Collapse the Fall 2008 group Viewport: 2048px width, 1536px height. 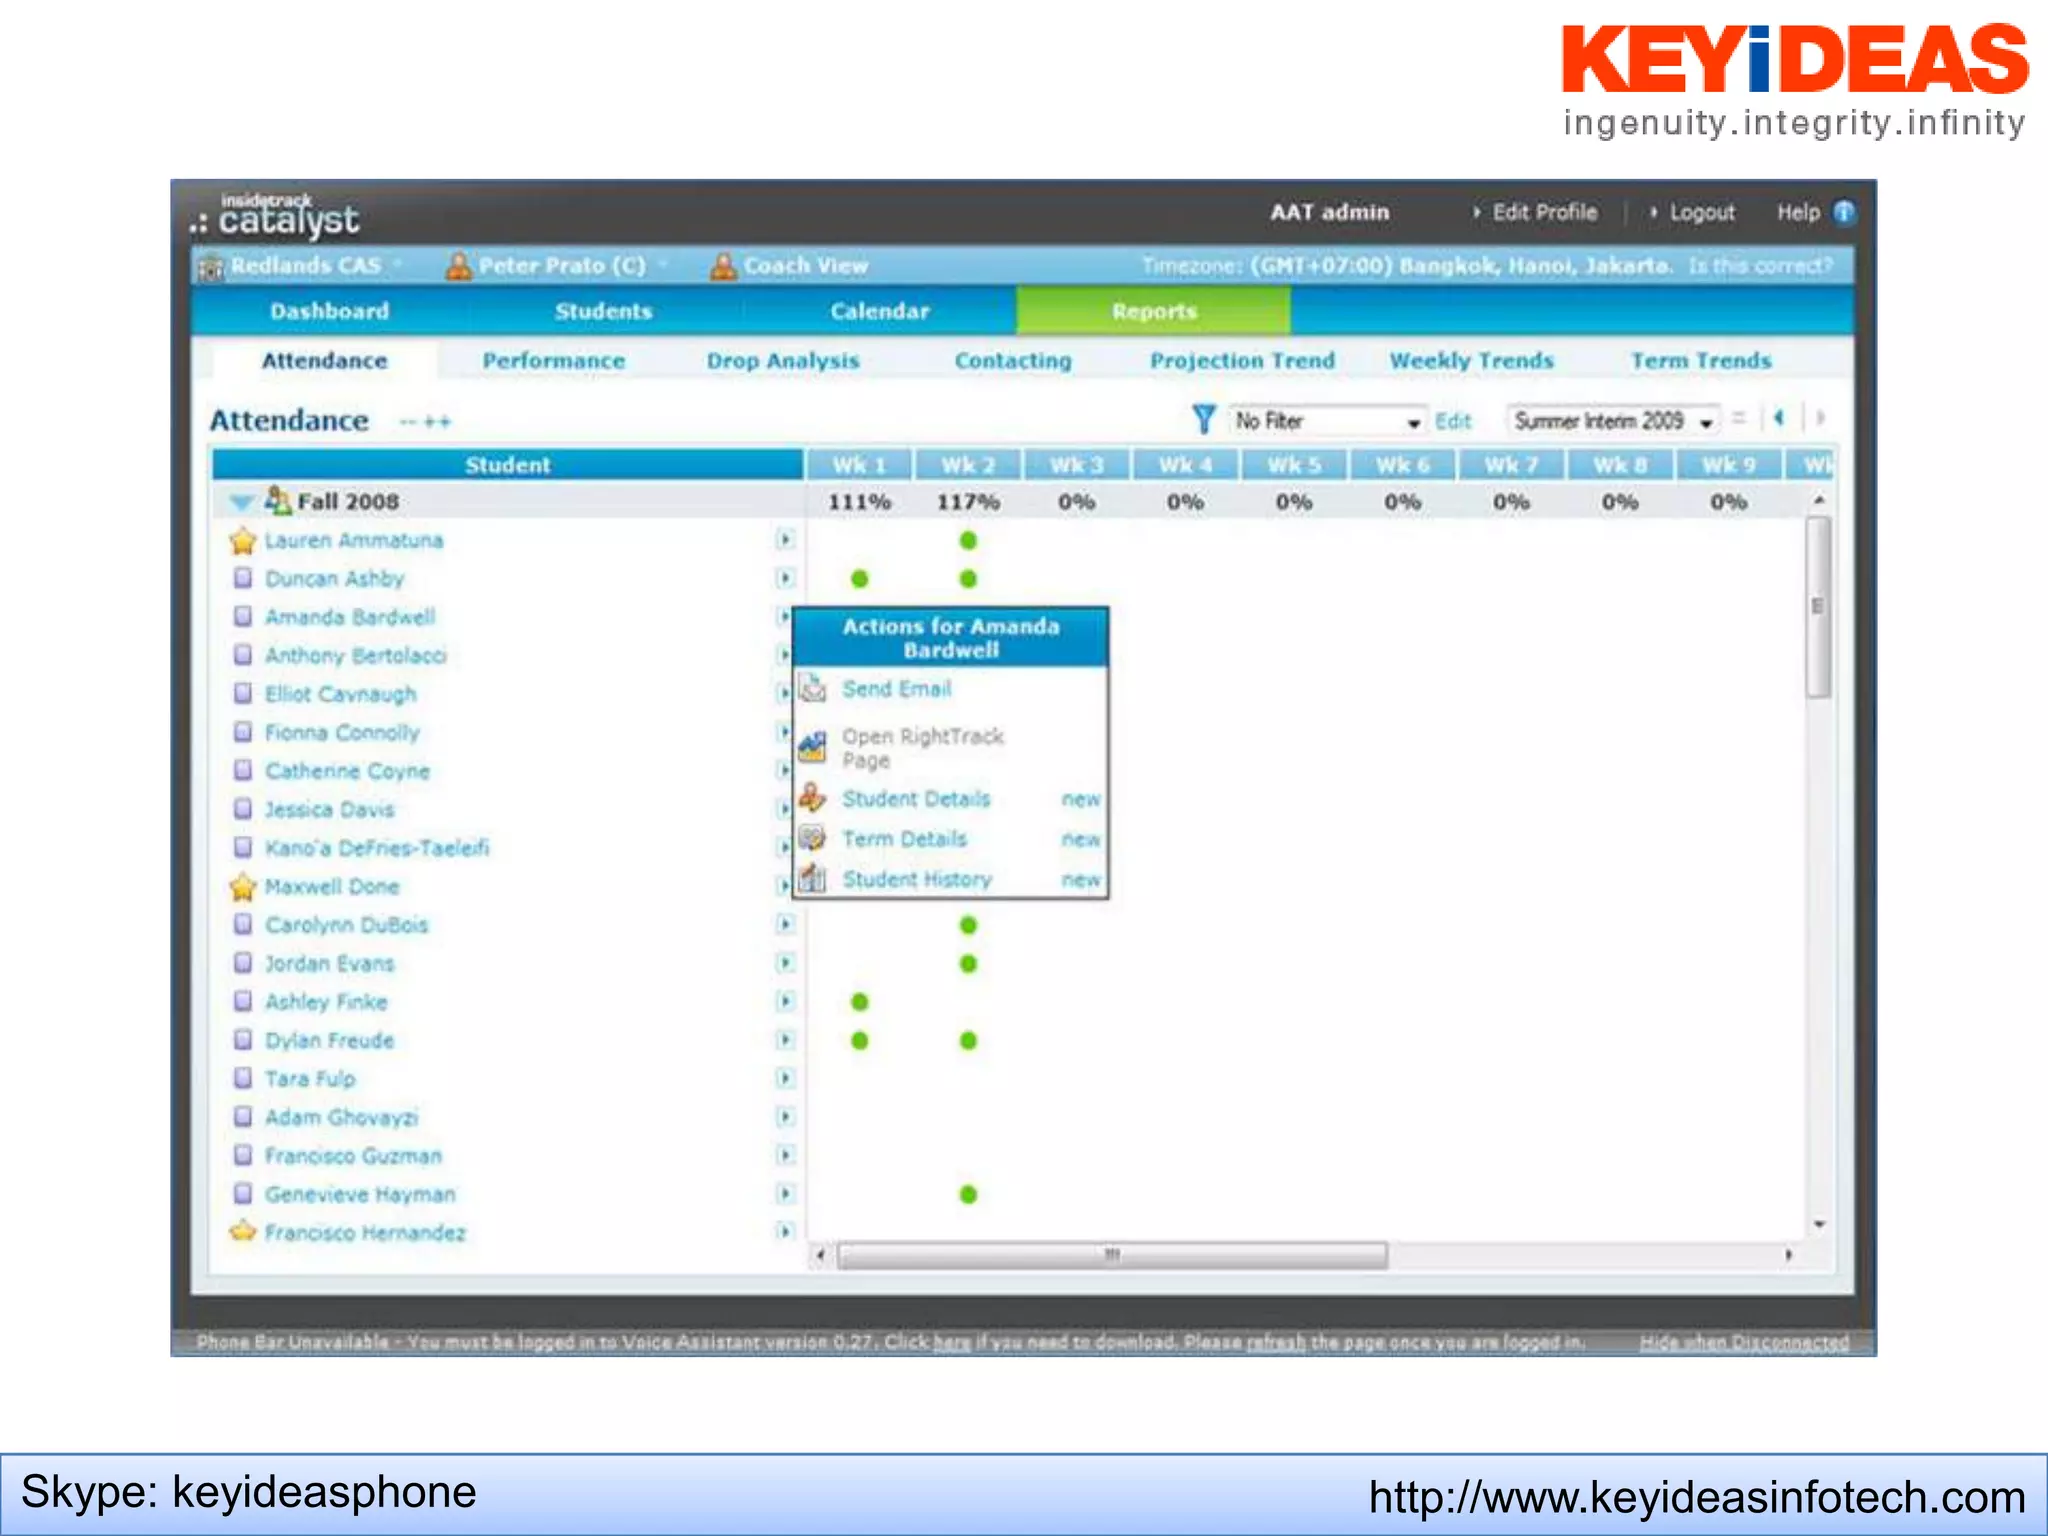point(241,502)
